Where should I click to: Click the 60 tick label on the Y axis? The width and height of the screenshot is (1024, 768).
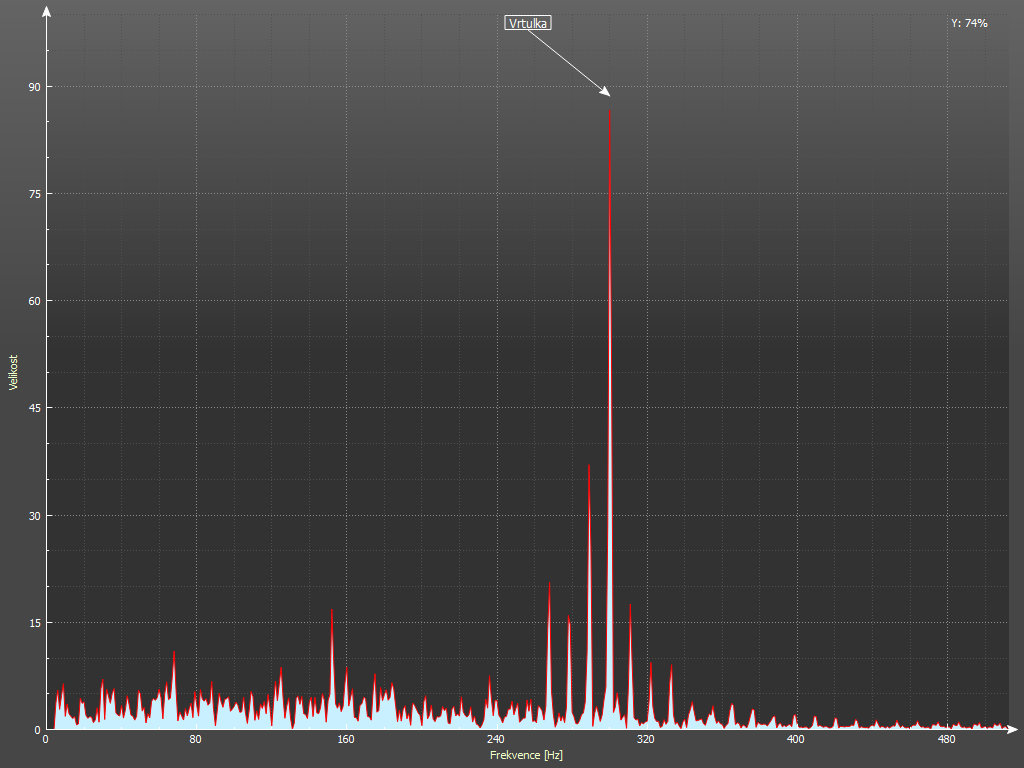pyautogui.click(x=34, y=301)
